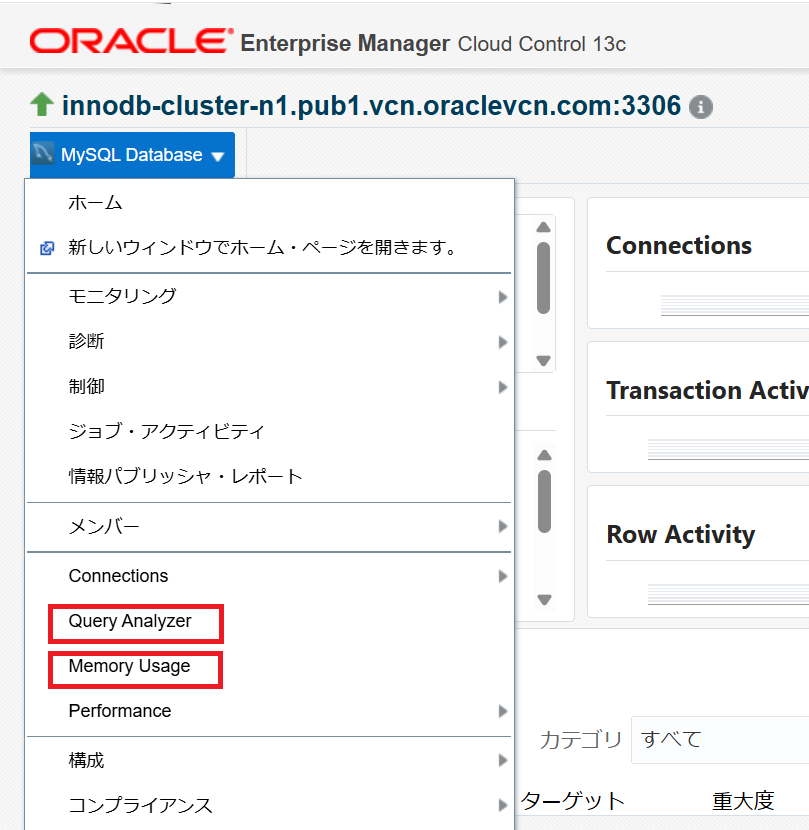Open the MySQL Database dropdown menu
The image size is (809, 830).
pos(132,155)
